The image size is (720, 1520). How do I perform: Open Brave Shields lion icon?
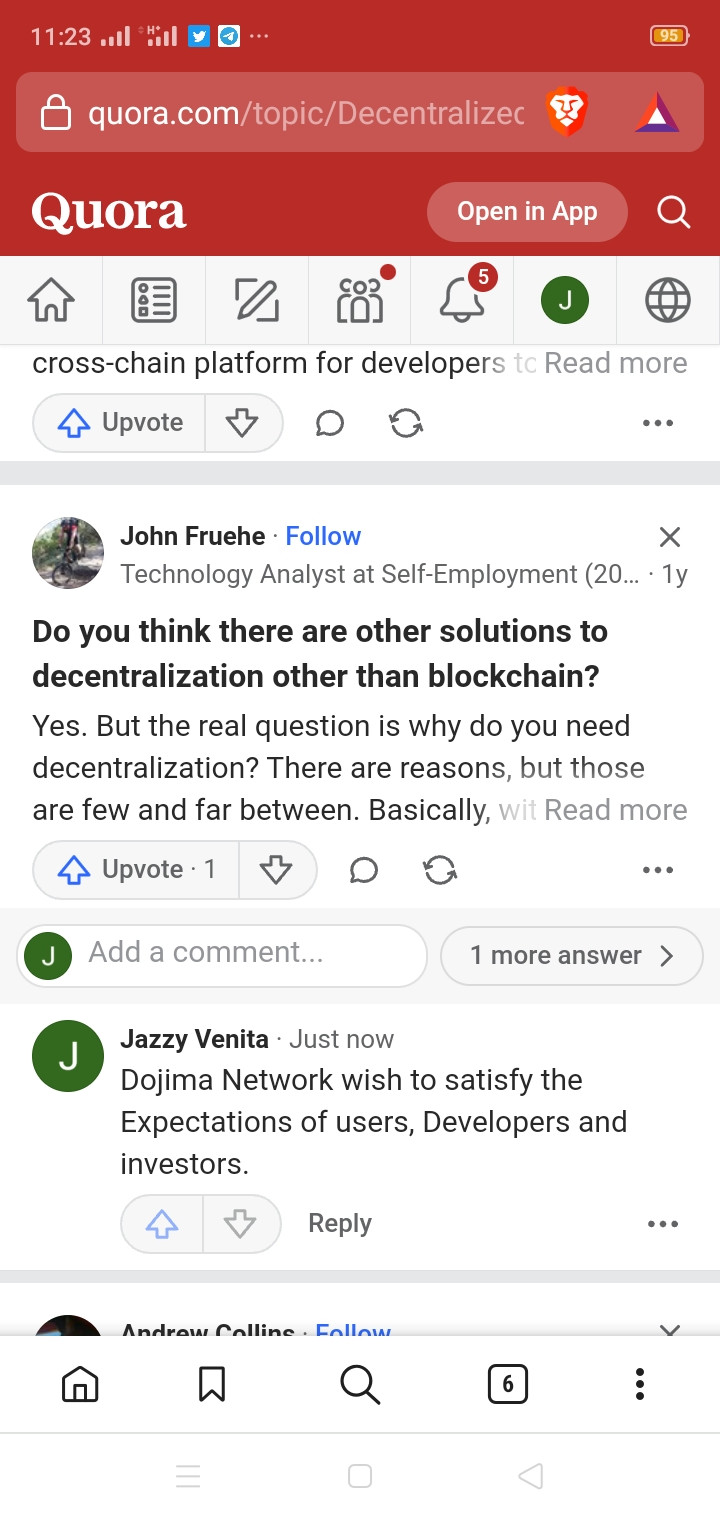coord(567,112)
